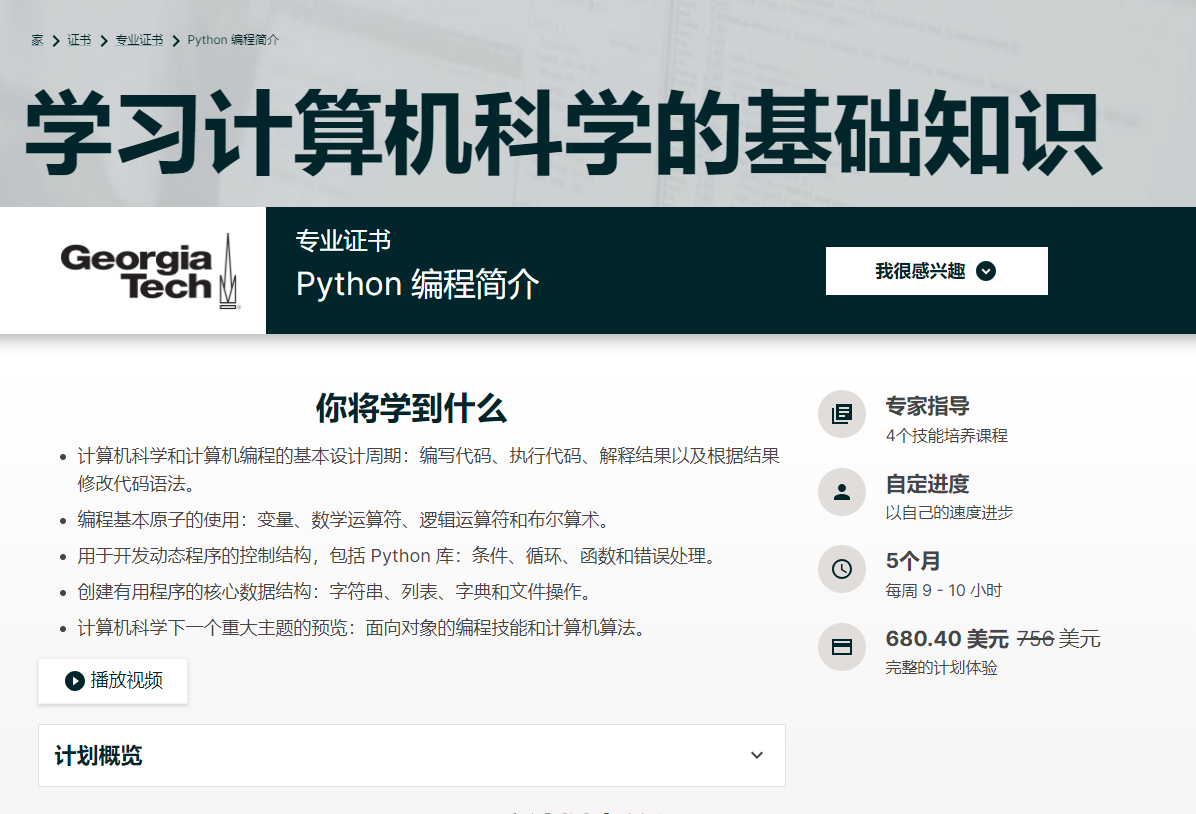Click bullet about 创建有用程序的核心数据结构
The height and width of the screenshot is (814, 1196).
coord(336,591)
